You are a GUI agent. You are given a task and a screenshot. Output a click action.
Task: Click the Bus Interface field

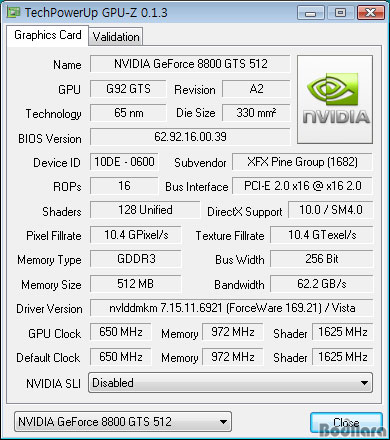pos(302,186)
